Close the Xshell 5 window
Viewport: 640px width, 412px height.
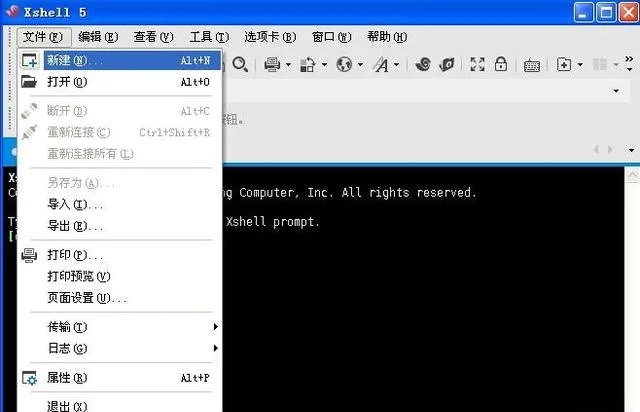point(629,12)
